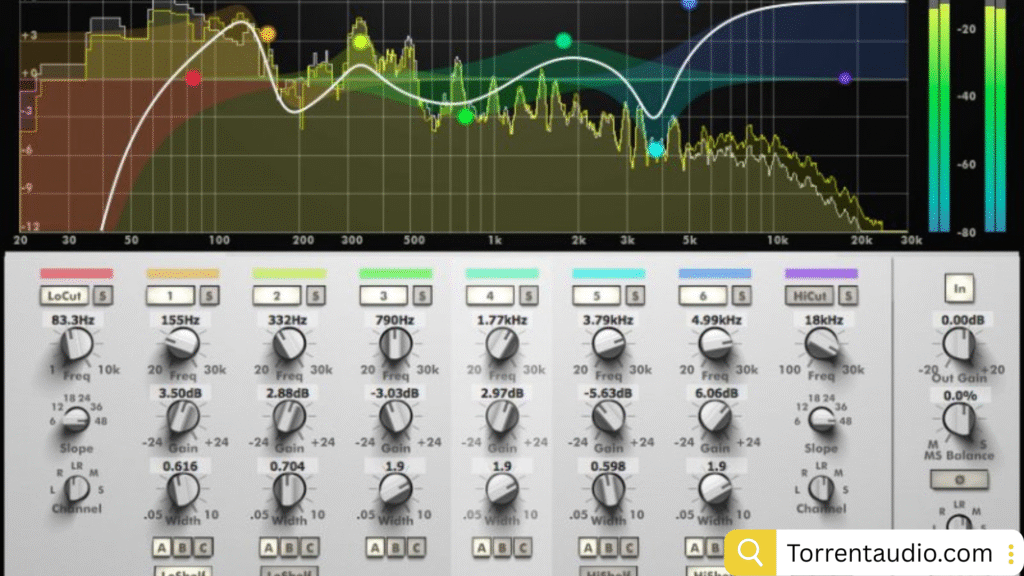1024x576 pixels.
Task: Toggle the HiCut filter button
Action: pos(809,296)
